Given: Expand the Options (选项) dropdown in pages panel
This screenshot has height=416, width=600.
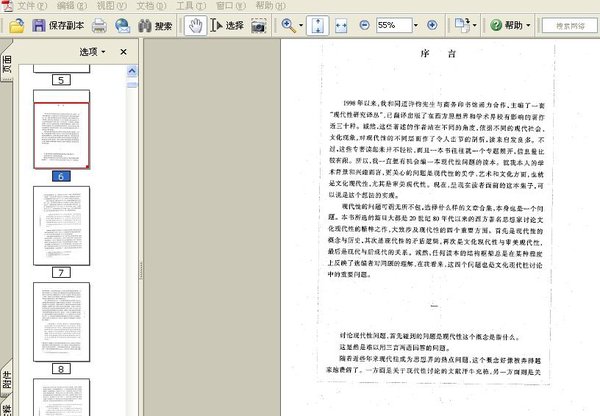Looking at the screenshot, I should tap(93, 52).
